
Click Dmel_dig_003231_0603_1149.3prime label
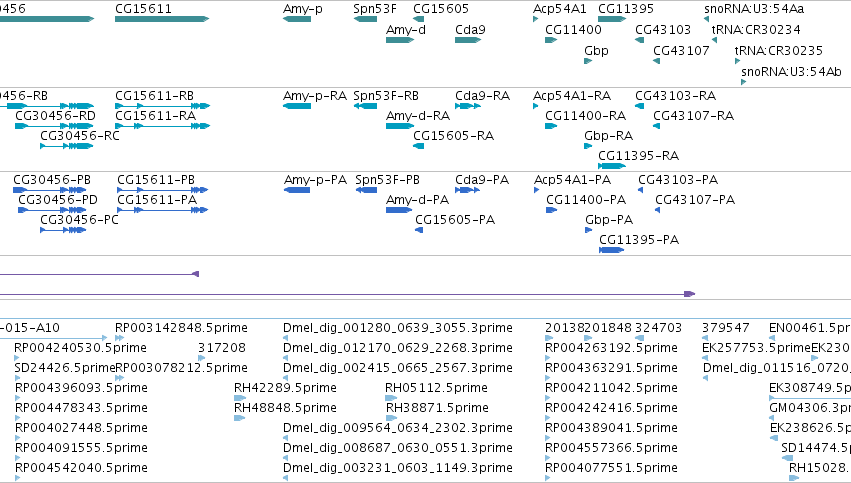tap(397, 468)
